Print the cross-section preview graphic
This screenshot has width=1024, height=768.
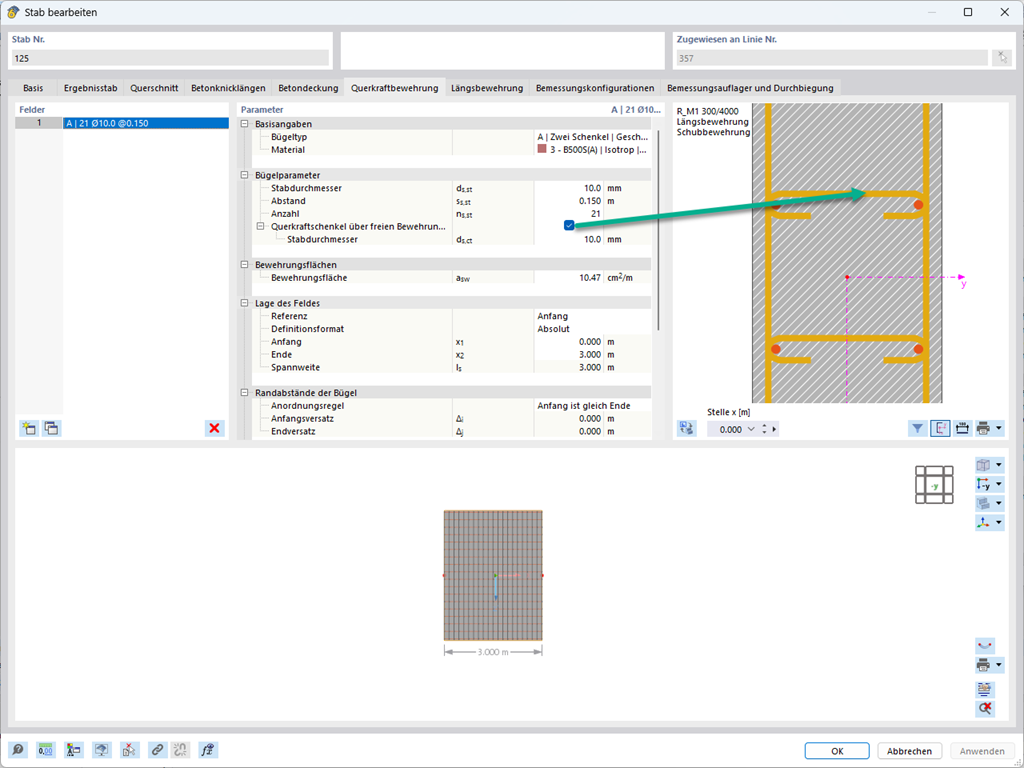[x=983, y=428]
